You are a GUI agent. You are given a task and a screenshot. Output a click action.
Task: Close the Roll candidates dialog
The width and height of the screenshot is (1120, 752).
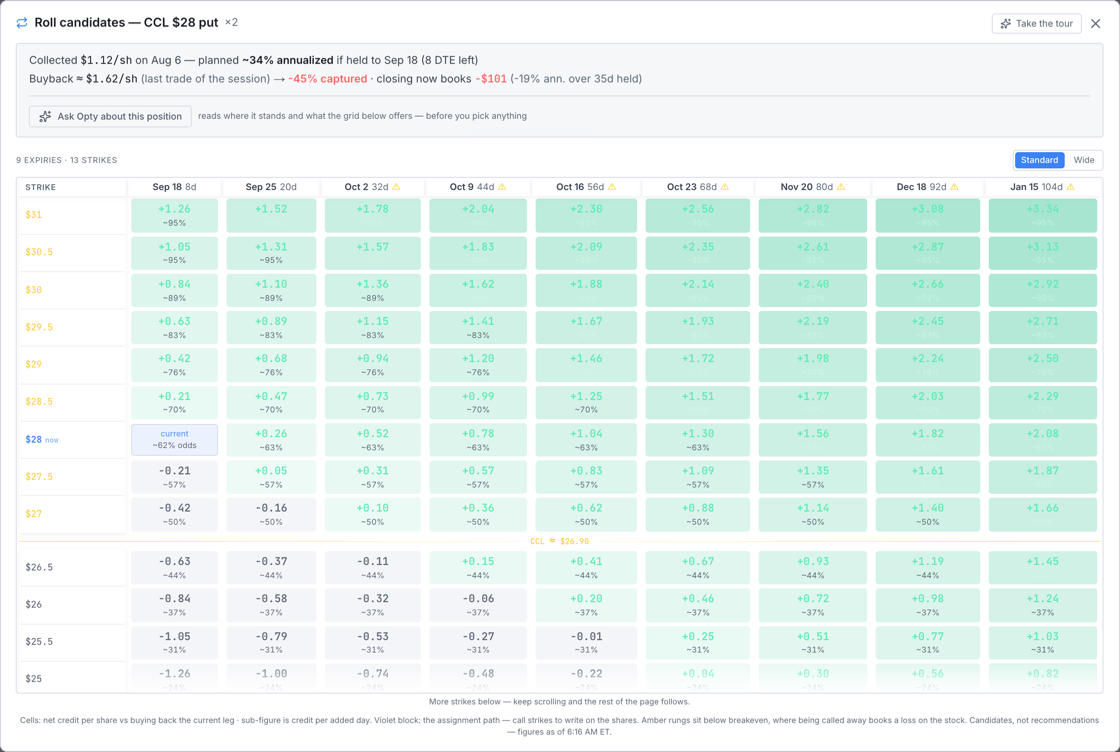click(1096, 24)
